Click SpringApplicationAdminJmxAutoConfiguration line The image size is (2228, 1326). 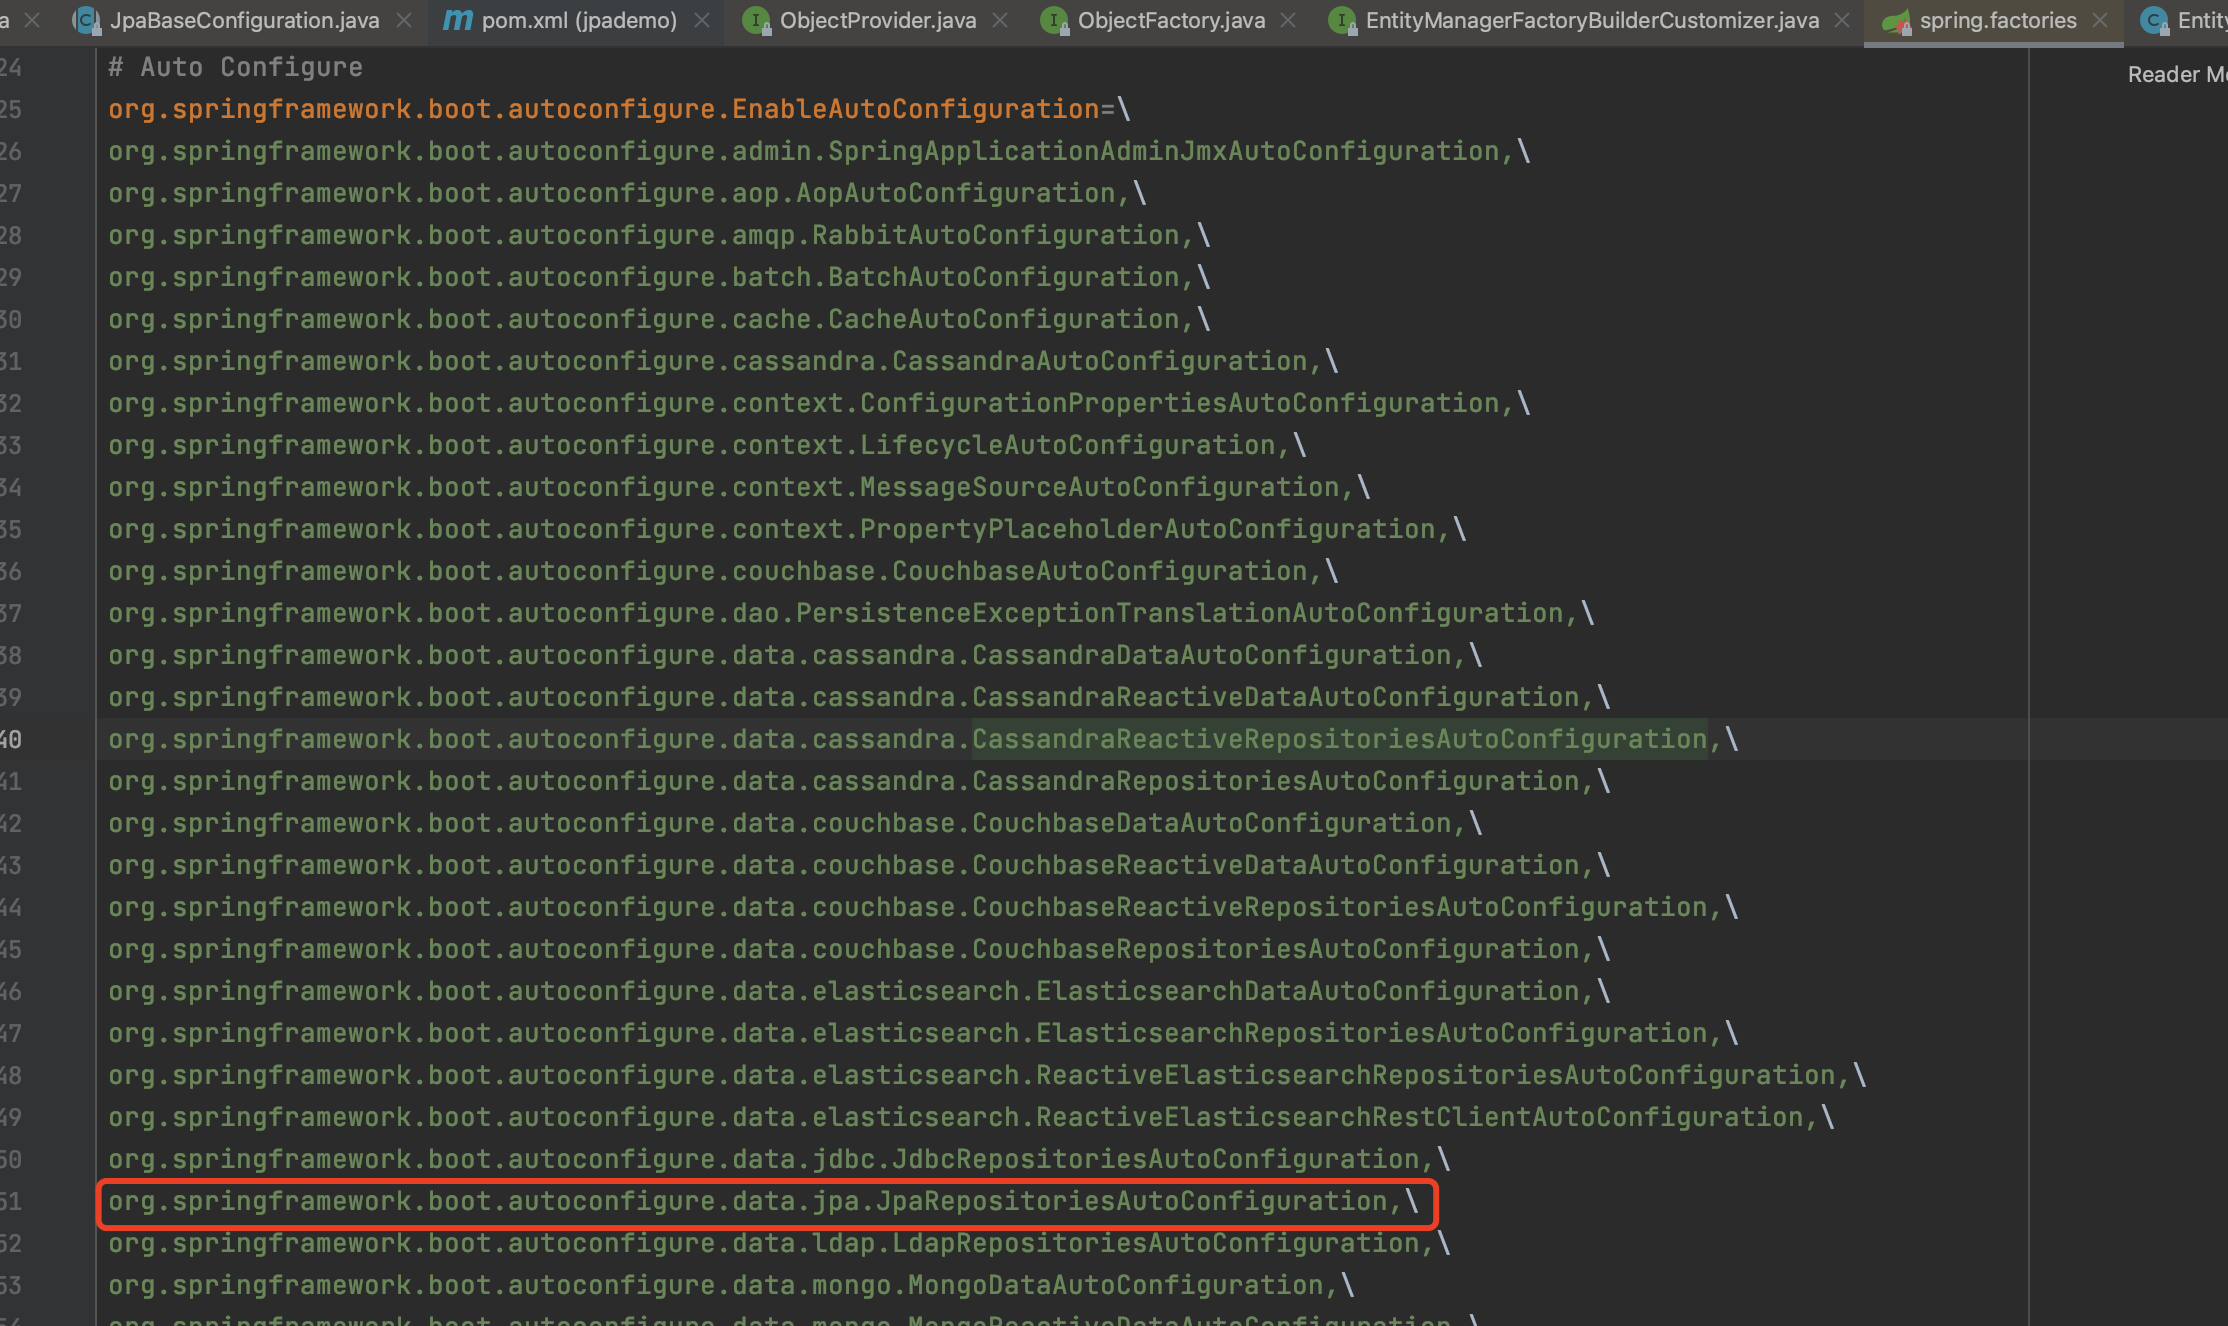pos(819,151)
